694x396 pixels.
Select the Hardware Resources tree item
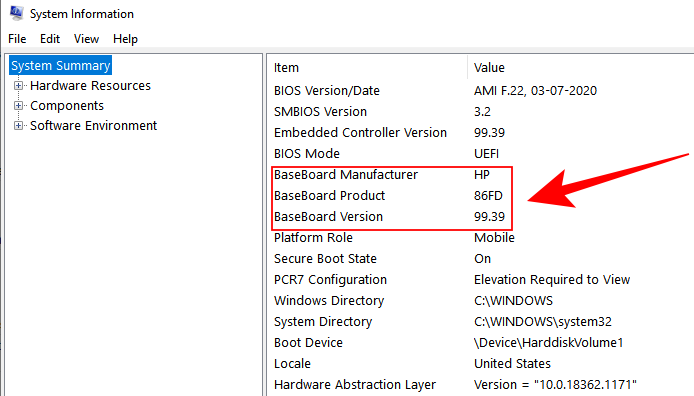coord(90,85)
